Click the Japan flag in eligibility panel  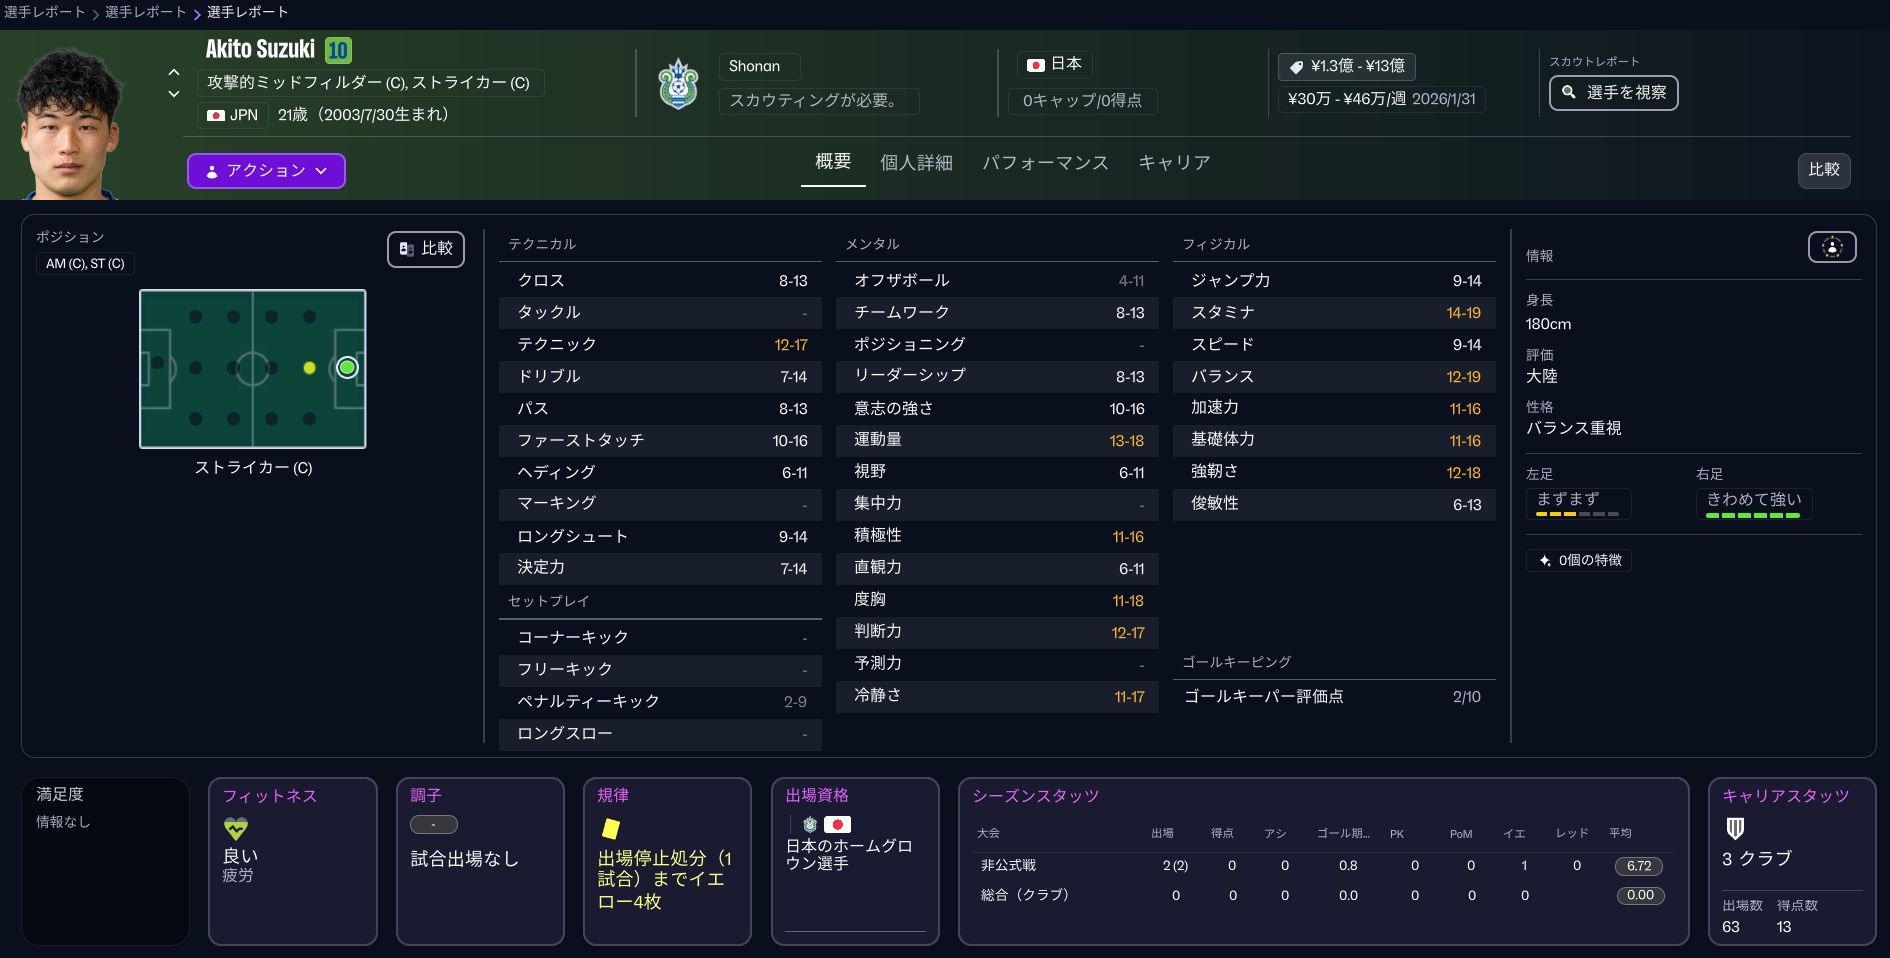coord(837,825)
